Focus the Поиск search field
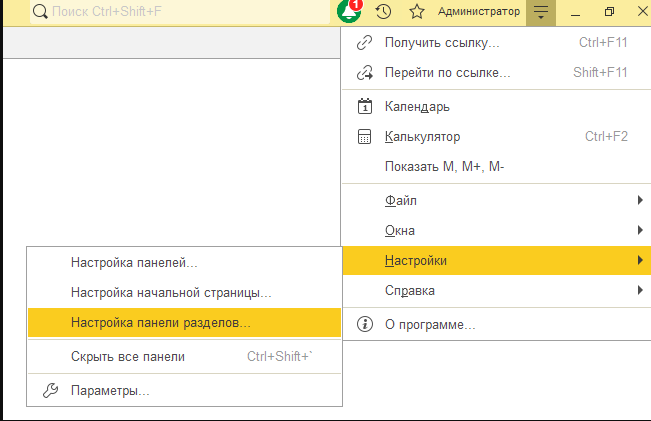Viewport: 651px width, 421px height. tap(180, 12)
